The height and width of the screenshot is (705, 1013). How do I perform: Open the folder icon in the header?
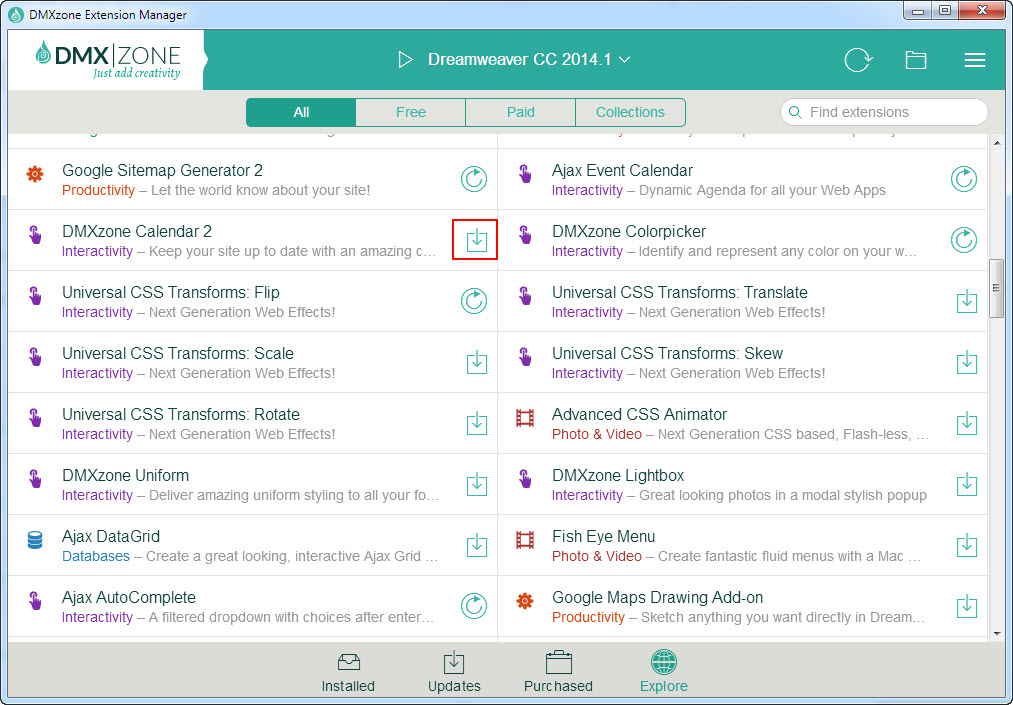click(x=915, y=60)
